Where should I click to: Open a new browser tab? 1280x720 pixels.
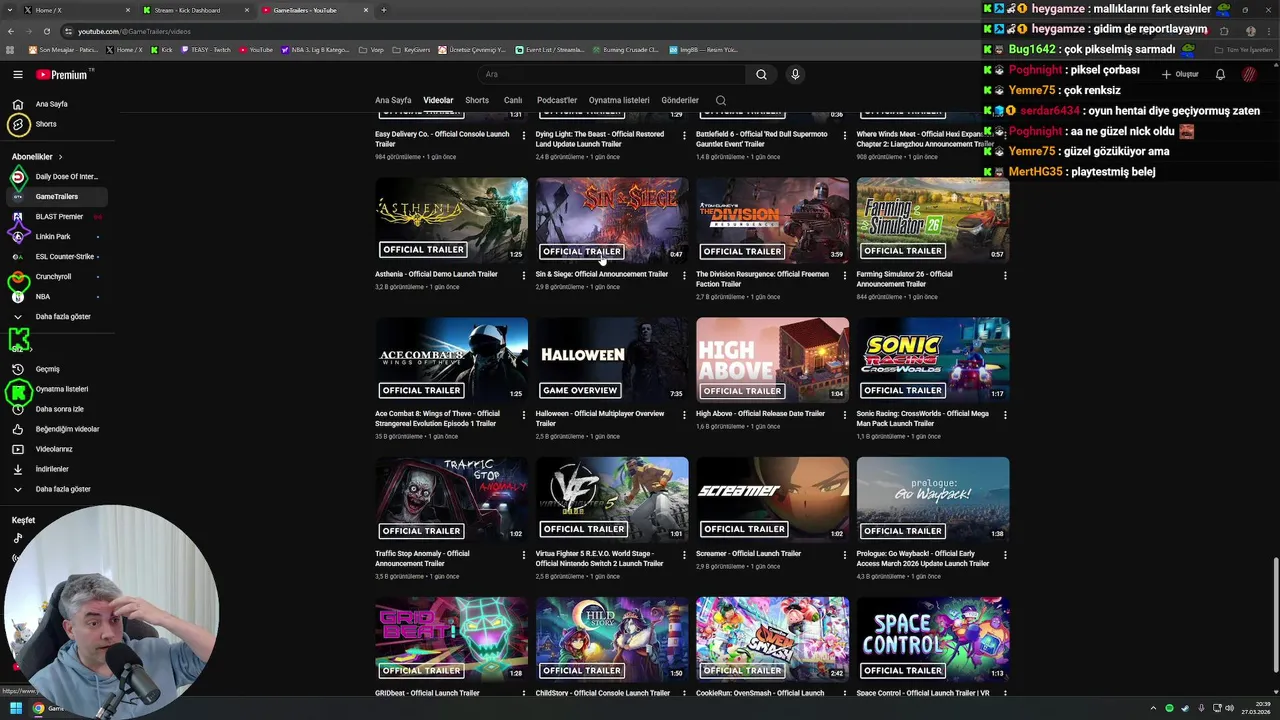(x=384, y=10)
